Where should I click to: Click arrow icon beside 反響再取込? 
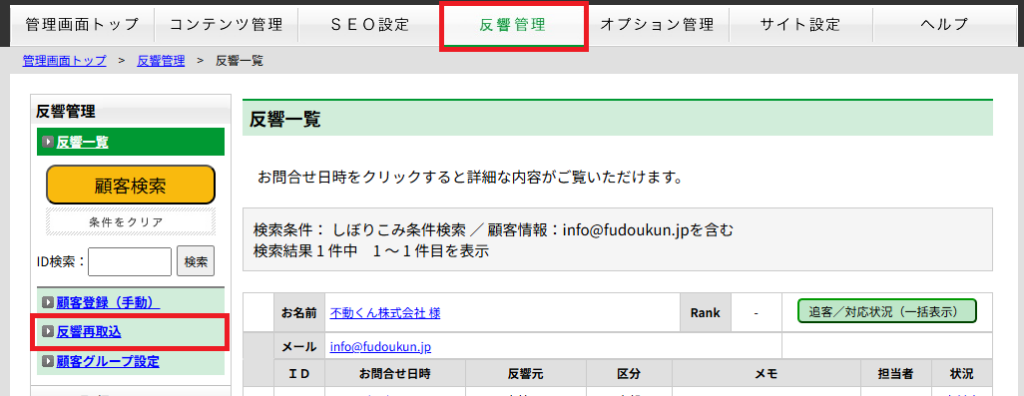[48, 332]
